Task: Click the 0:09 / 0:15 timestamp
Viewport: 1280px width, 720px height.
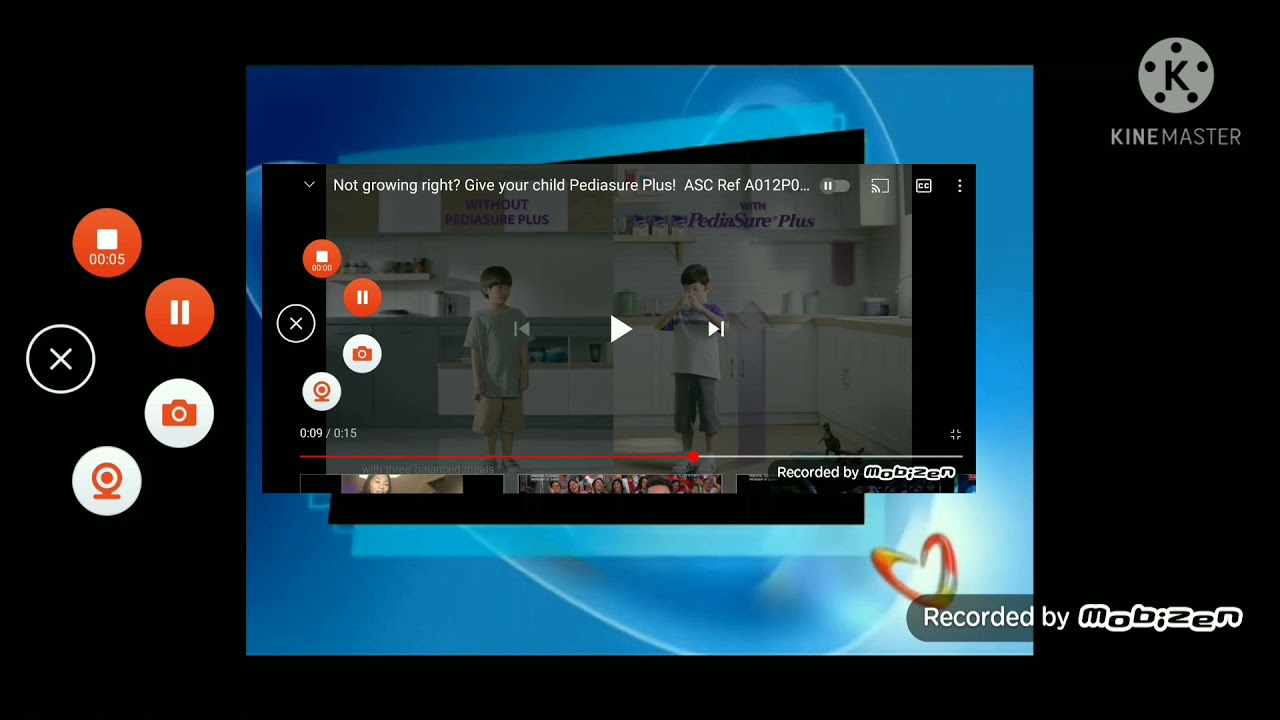Action: [x=328, y=433]
